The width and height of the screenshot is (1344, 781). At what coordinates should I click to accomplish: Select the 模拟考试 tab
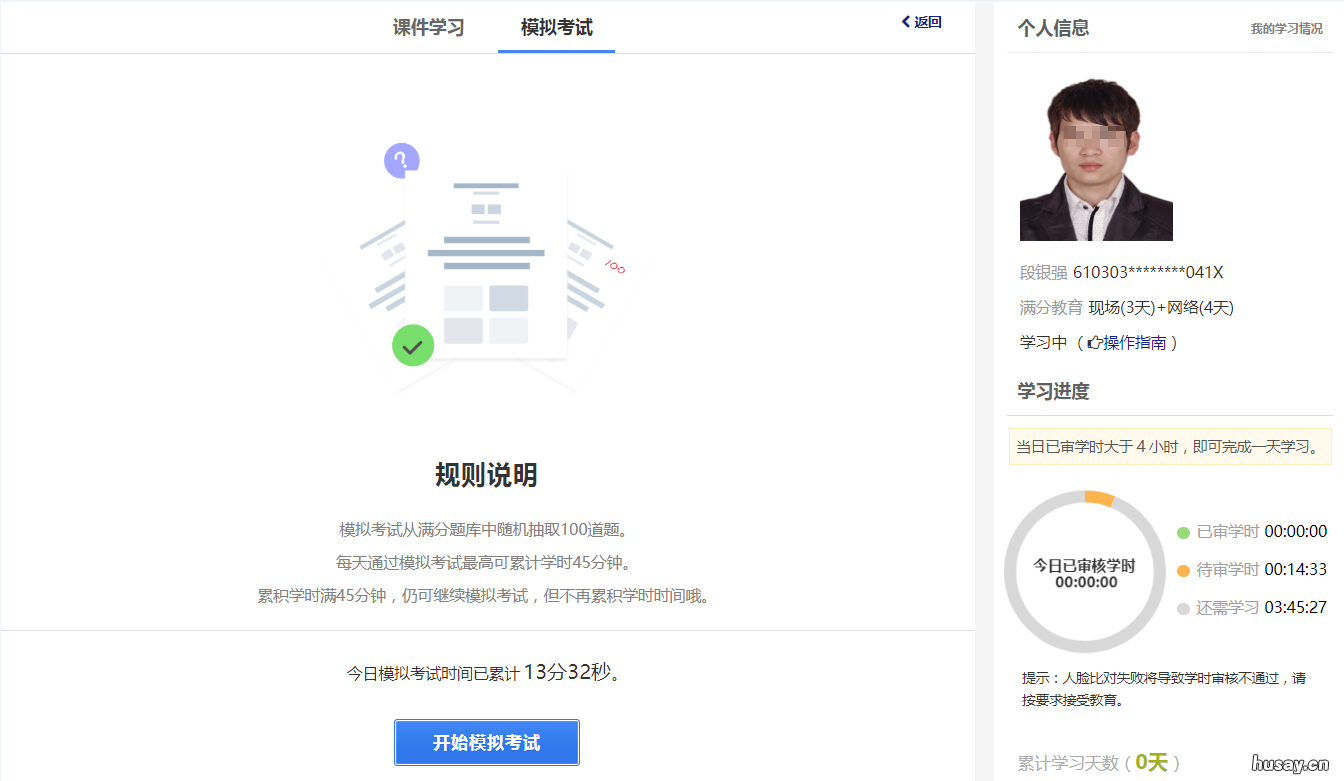click(556, 28)
